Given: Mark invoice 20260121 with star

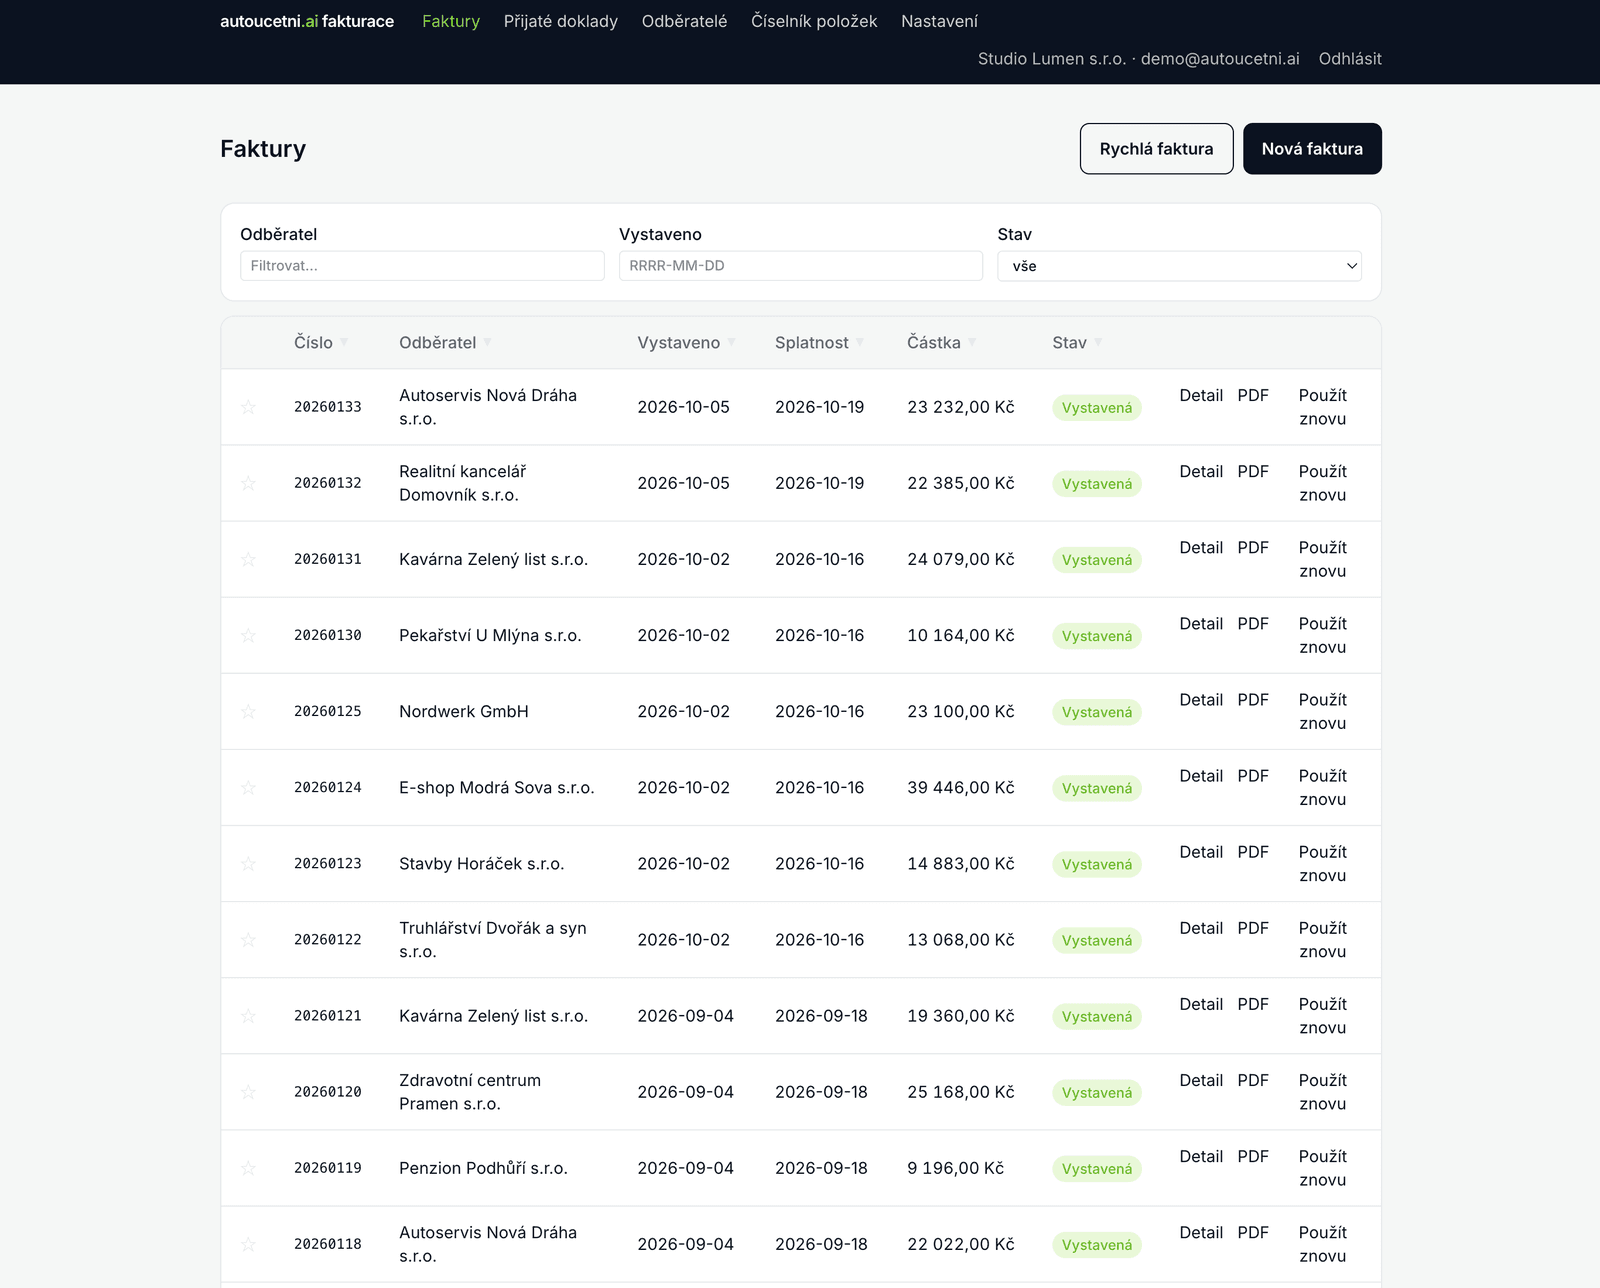Looking at the screenshot, I should coord(248,1016).
